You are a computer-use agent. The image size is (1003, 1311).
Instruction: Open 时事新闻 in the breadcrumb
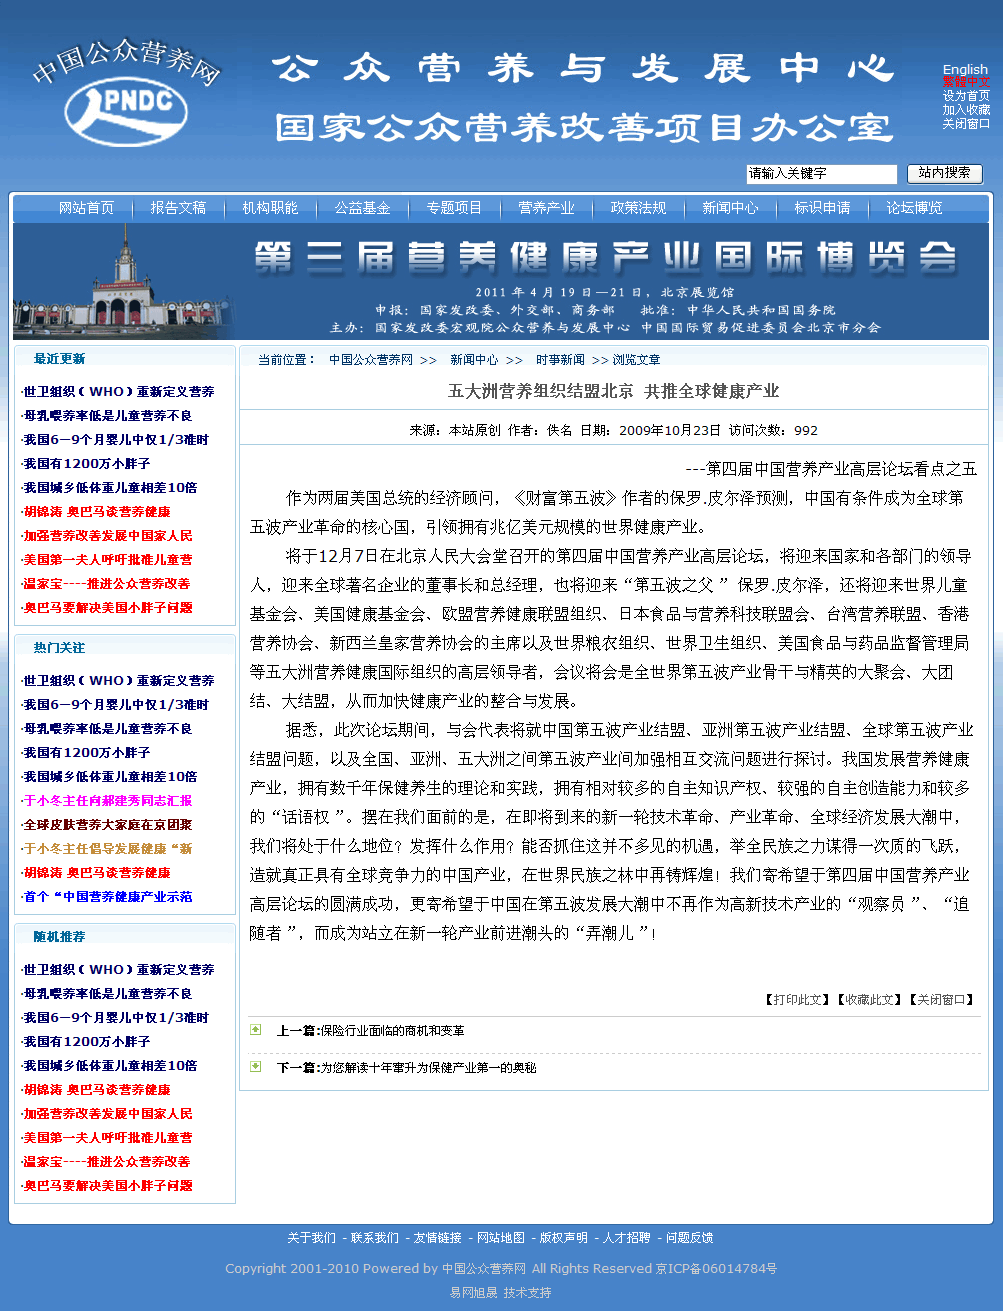coord(560,360)
